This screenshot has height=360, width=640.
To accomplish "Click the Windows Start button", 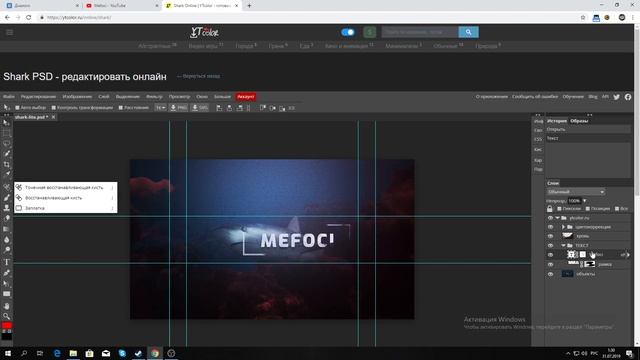I will coord(8,353).
